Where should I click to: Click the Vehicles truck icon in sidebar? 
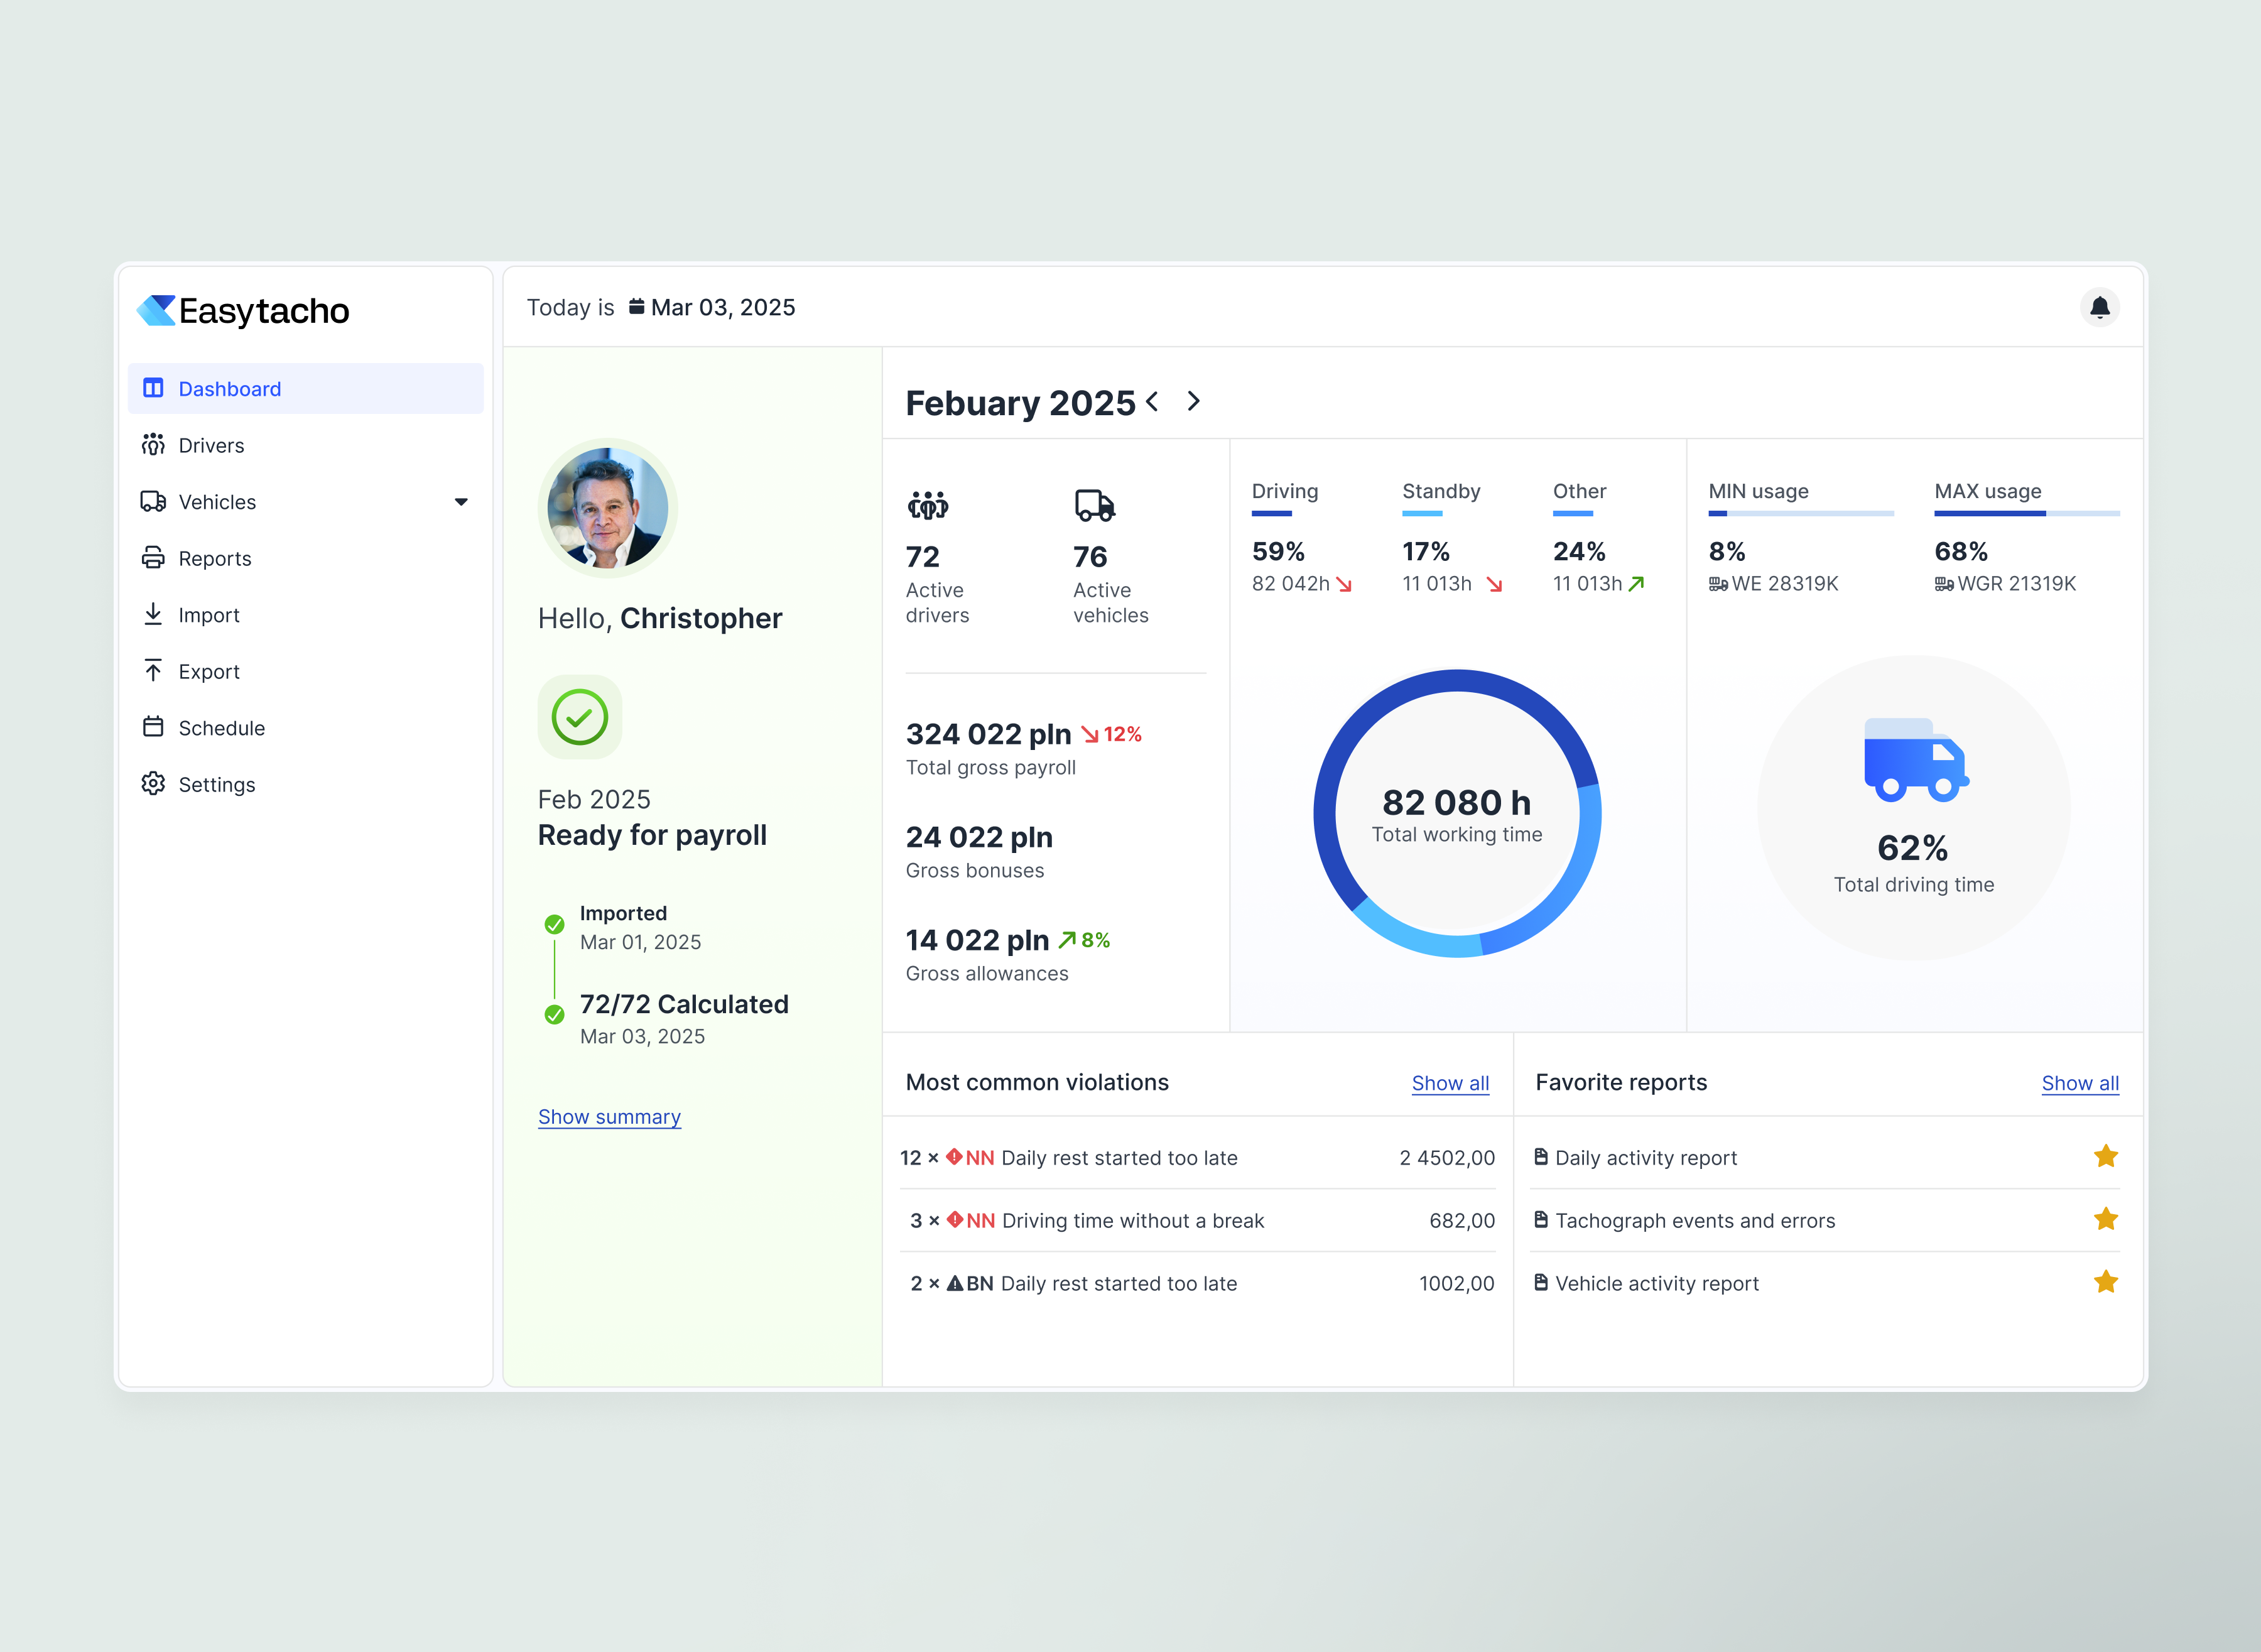153,501
